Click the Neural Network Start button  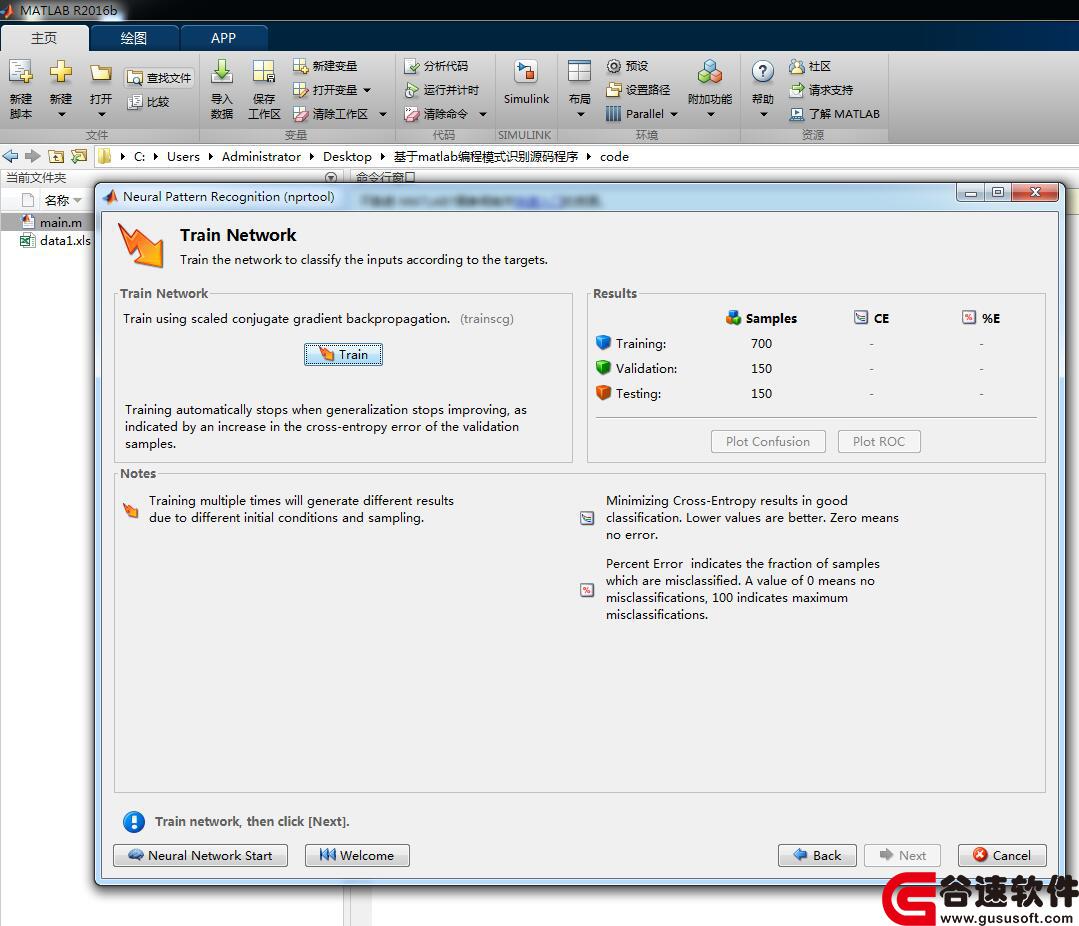tap(200, 855)
